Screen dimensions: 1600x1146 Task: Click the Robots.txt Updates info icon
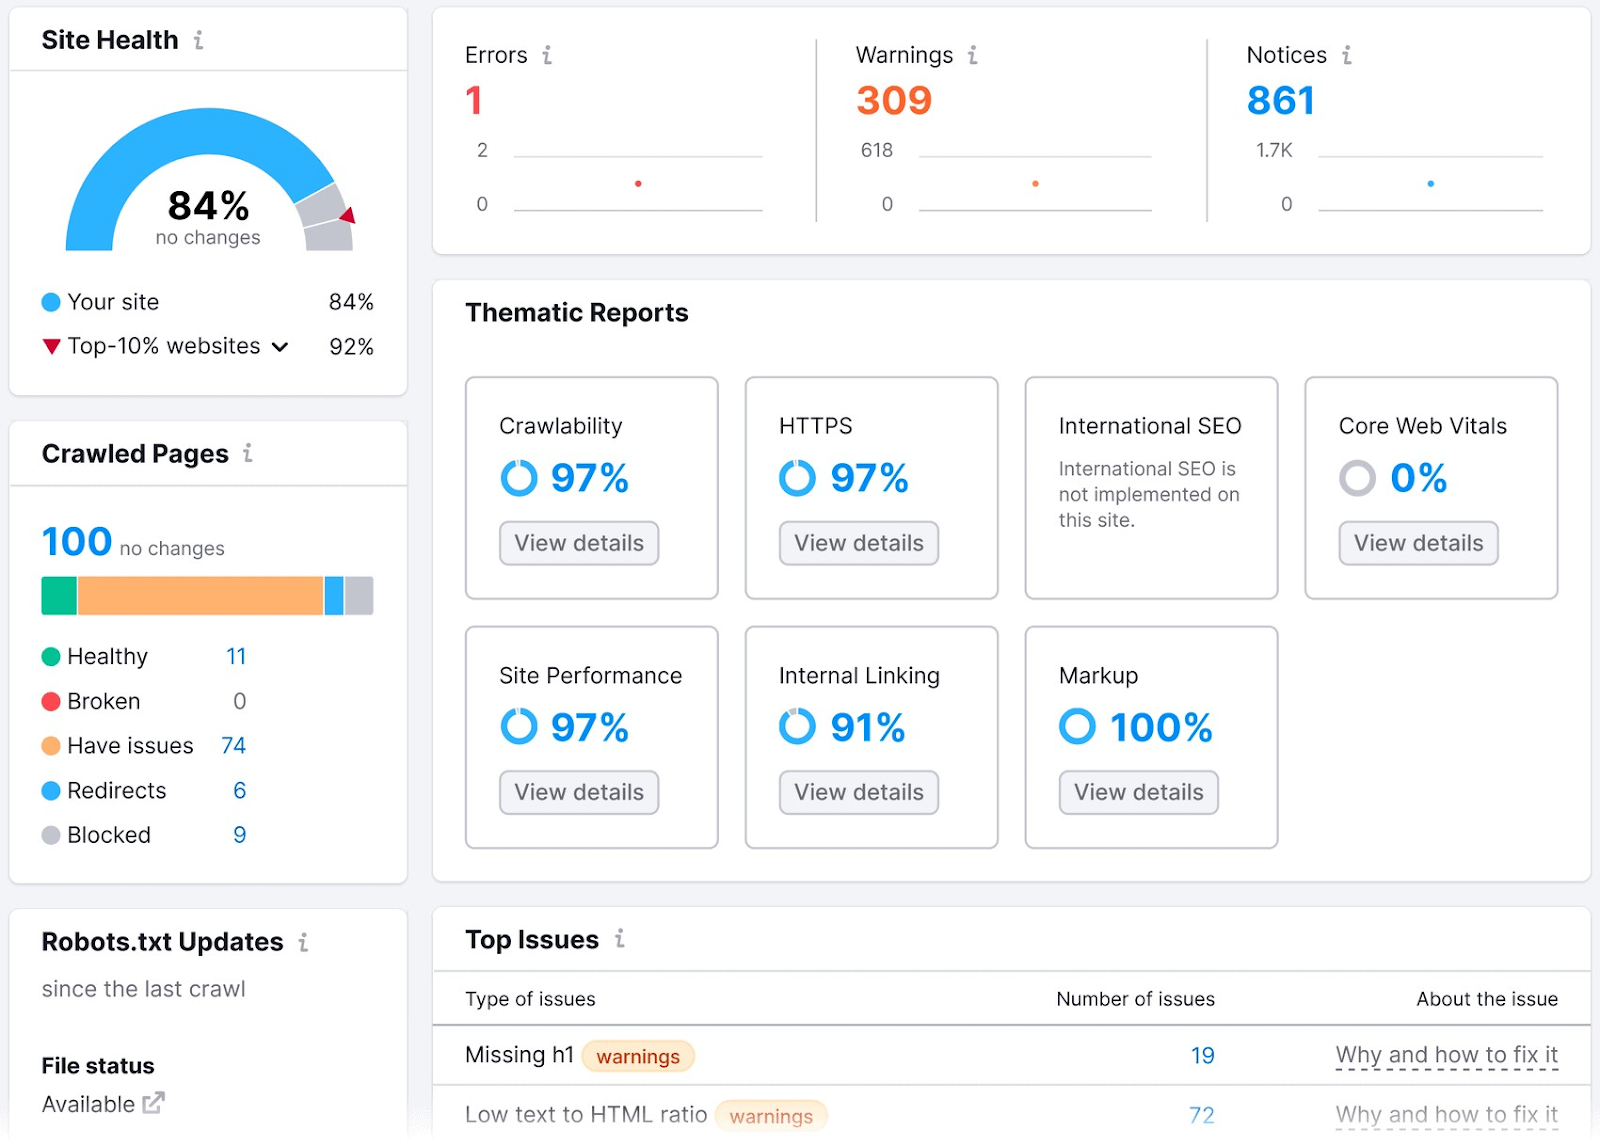(x=303, y=942)
